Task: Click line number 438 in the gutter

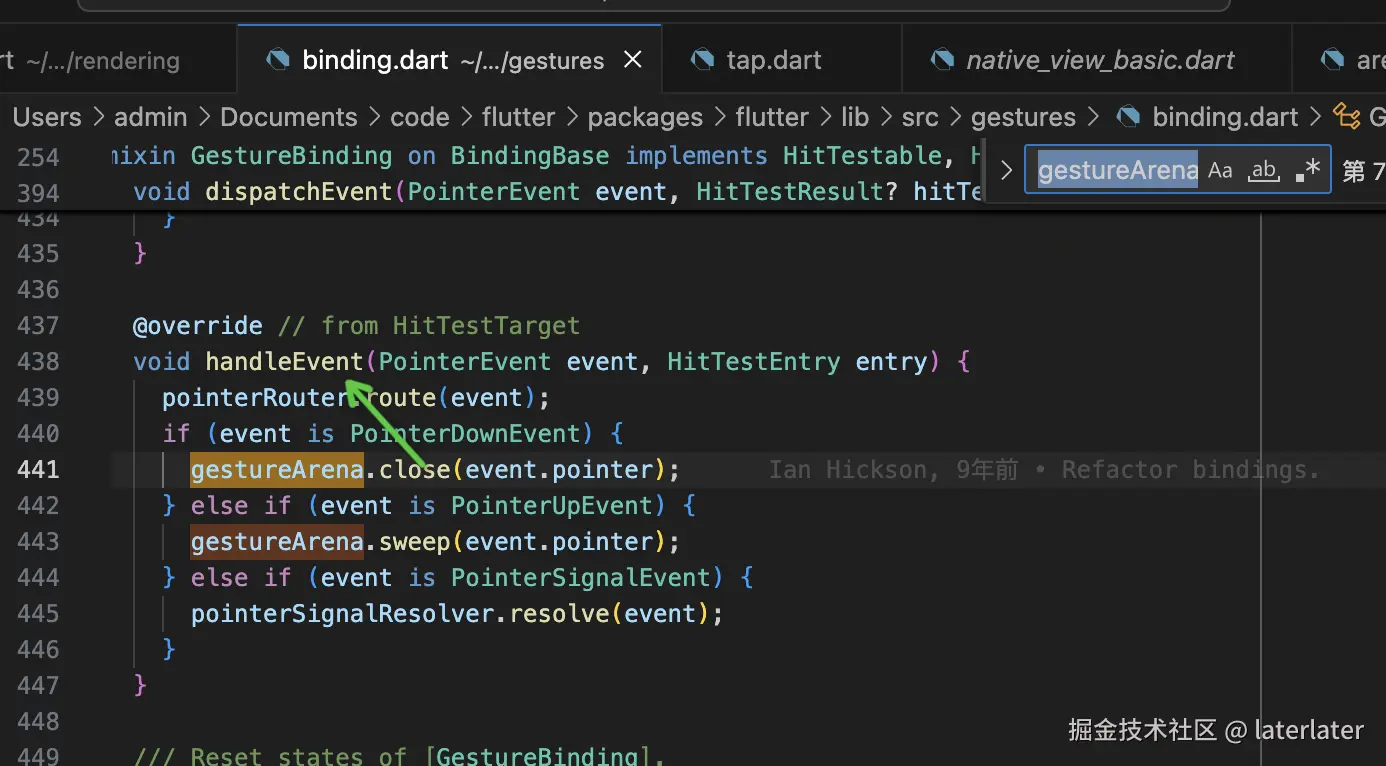Action: pyautogui.click(x=38, y=361)
